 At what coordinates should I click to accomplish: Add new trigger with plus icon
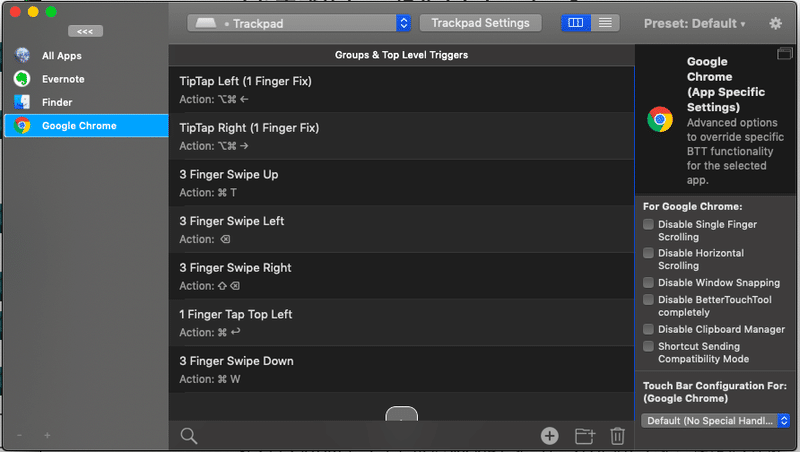[x=549, y=436]
